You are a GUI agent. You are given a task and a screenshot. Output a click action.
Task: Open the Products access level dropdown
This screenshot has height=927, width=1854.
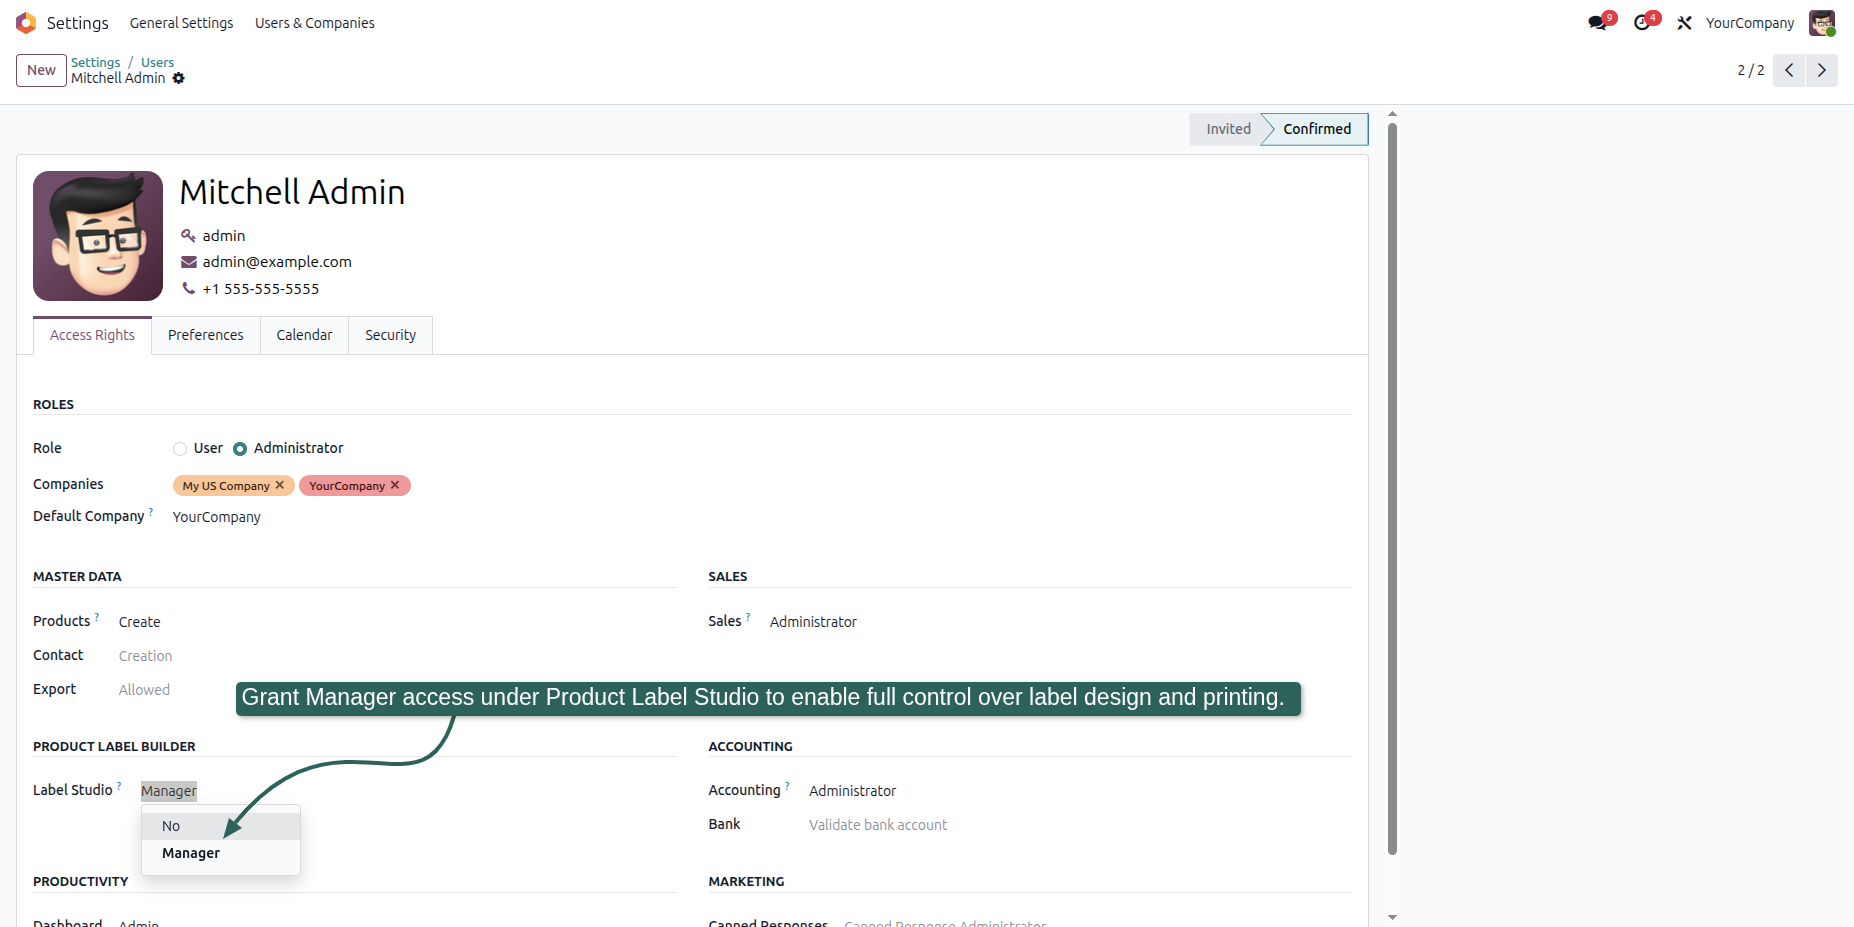[140, 622]
